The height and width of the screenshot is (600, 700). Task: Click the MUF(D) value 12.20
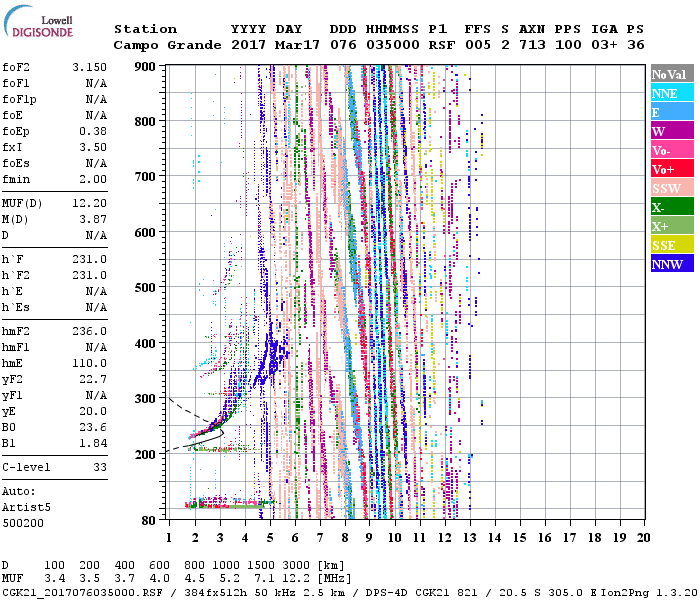[90, 204]
